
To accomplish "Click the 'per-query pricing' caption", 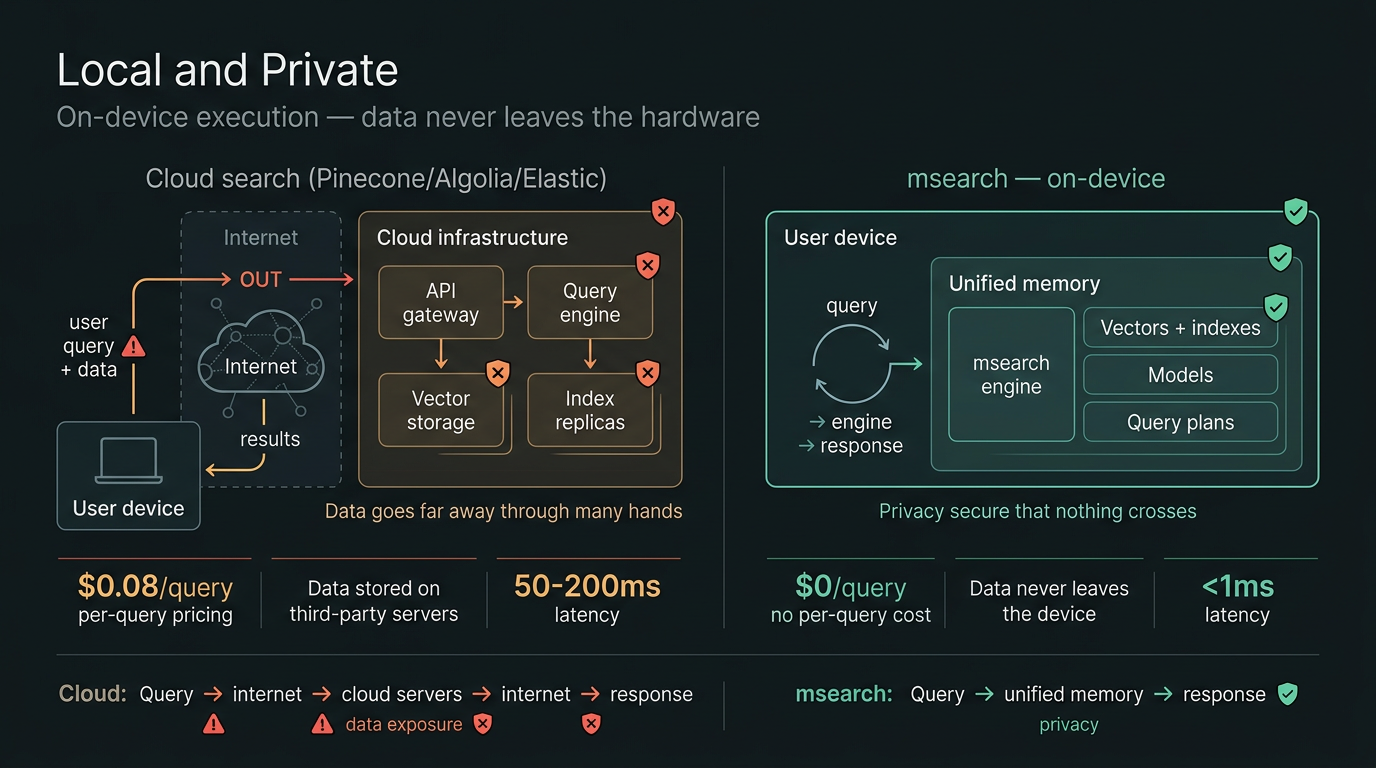I will [x=155, y=615].
